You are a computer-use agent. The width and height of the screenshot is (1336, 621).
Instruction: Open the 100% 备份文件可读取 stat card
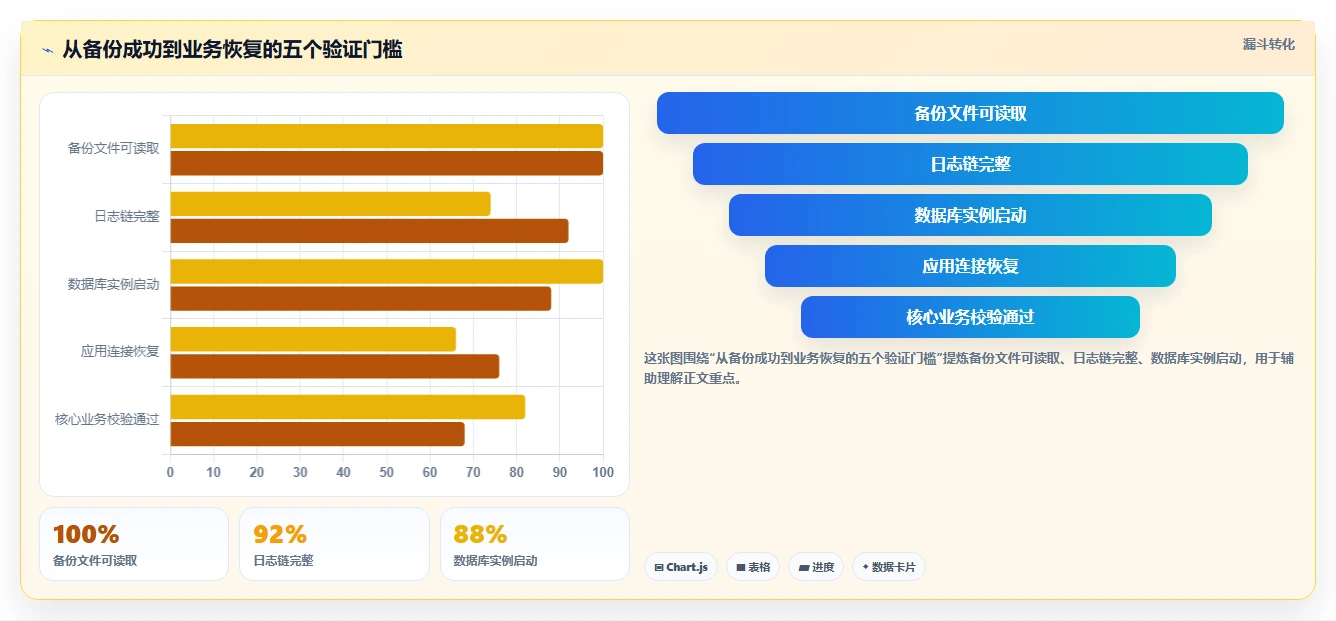[x=134, y=544]
